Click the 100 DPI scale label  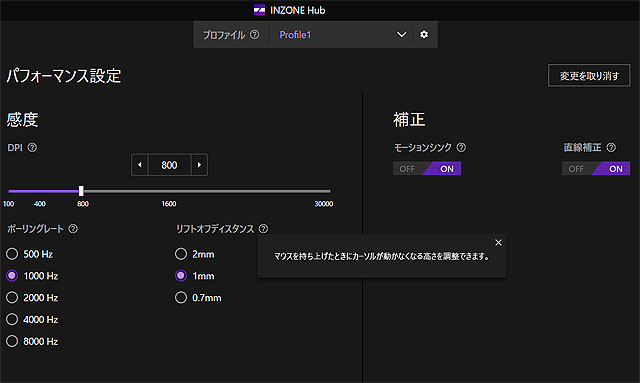click(9, 204)
